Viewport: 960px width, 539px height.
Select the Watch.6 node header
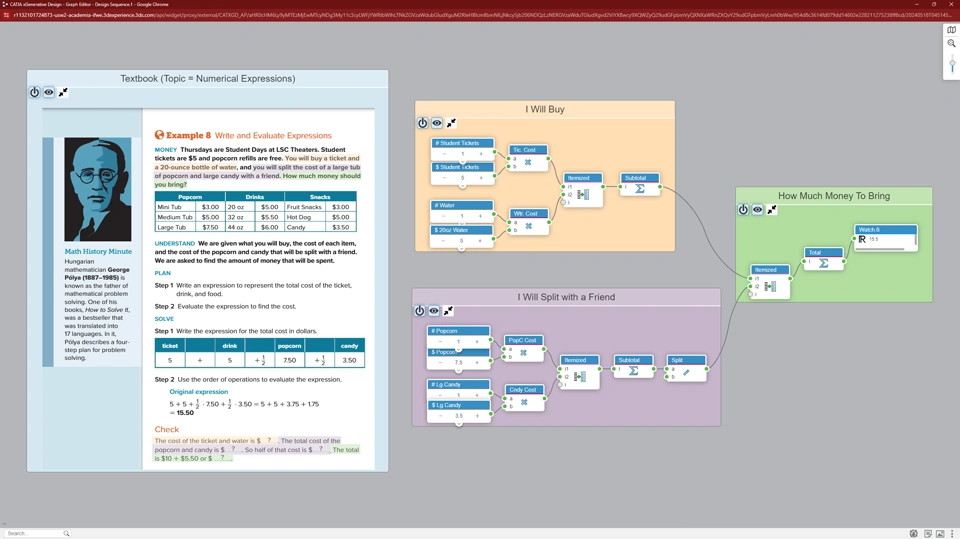(885, 230)
